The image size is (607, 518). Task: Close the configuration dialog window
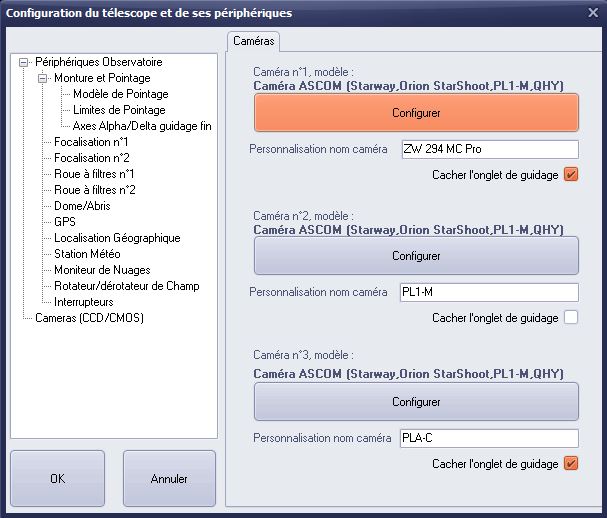pos(593,13)
